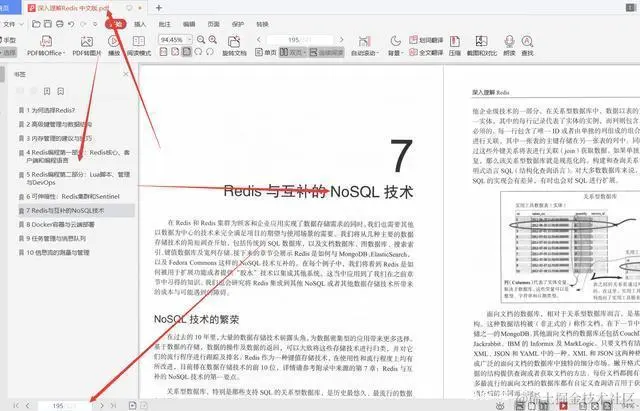640x411 pixels.
Task: Open the 开始 ribbon tab
Action: tap(116, 24)
